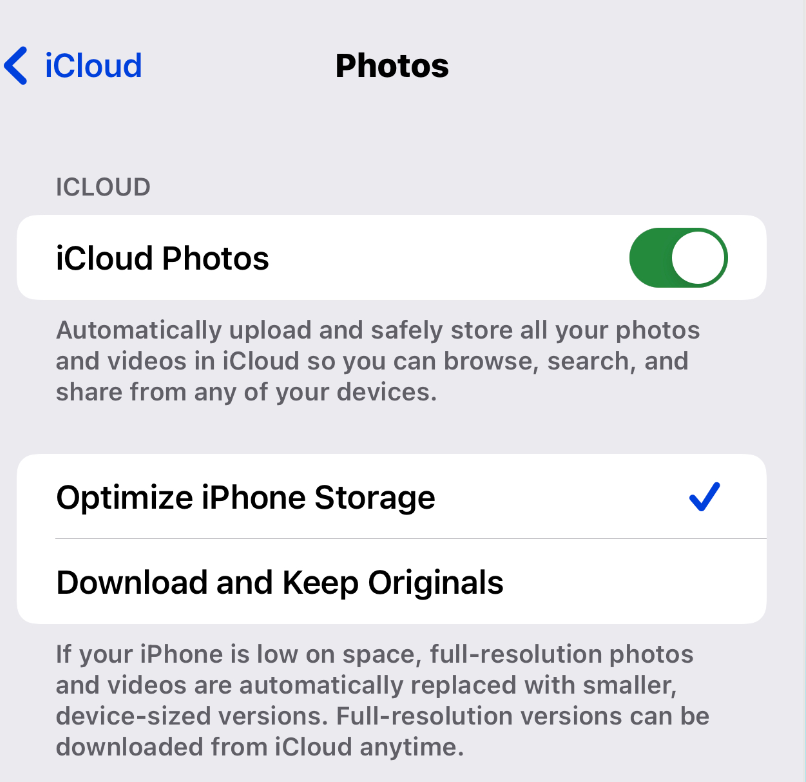Click the Photos page title
Image resolution: width=806 pixels, height=782 pixels.
click(392, 66)
